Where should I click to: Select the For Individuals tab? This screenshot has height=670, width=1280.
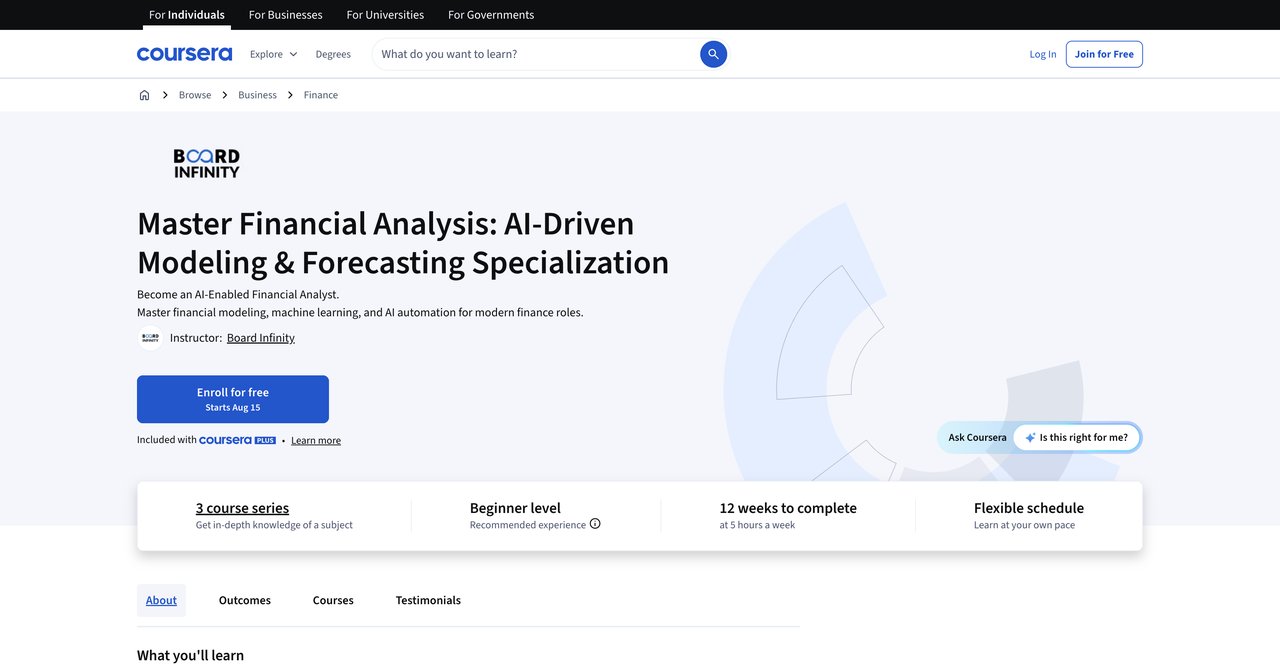187,15
